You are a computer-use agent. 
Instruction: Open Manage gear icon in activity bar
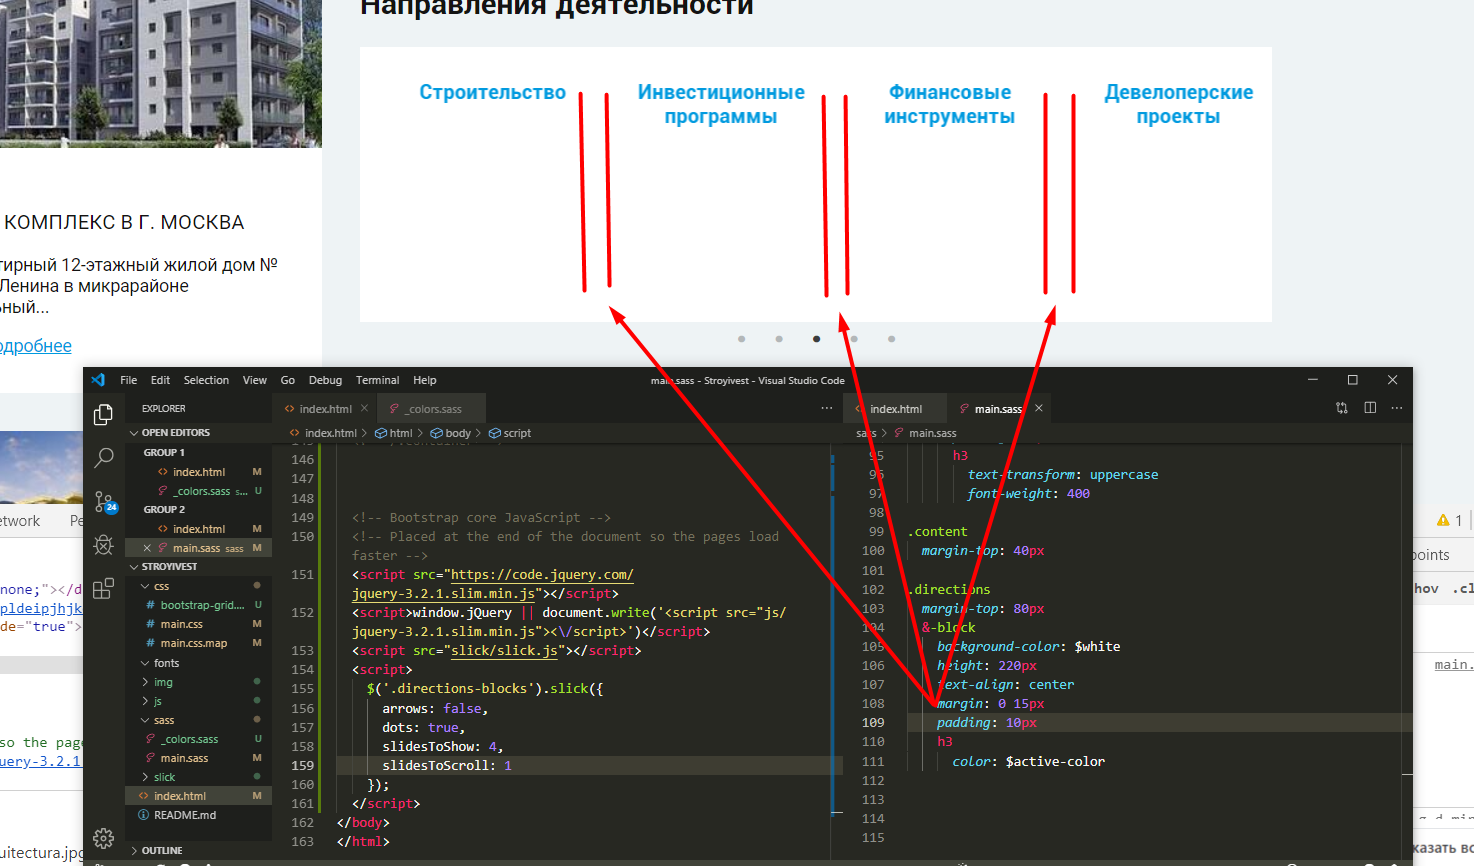[x=103, y=838]
